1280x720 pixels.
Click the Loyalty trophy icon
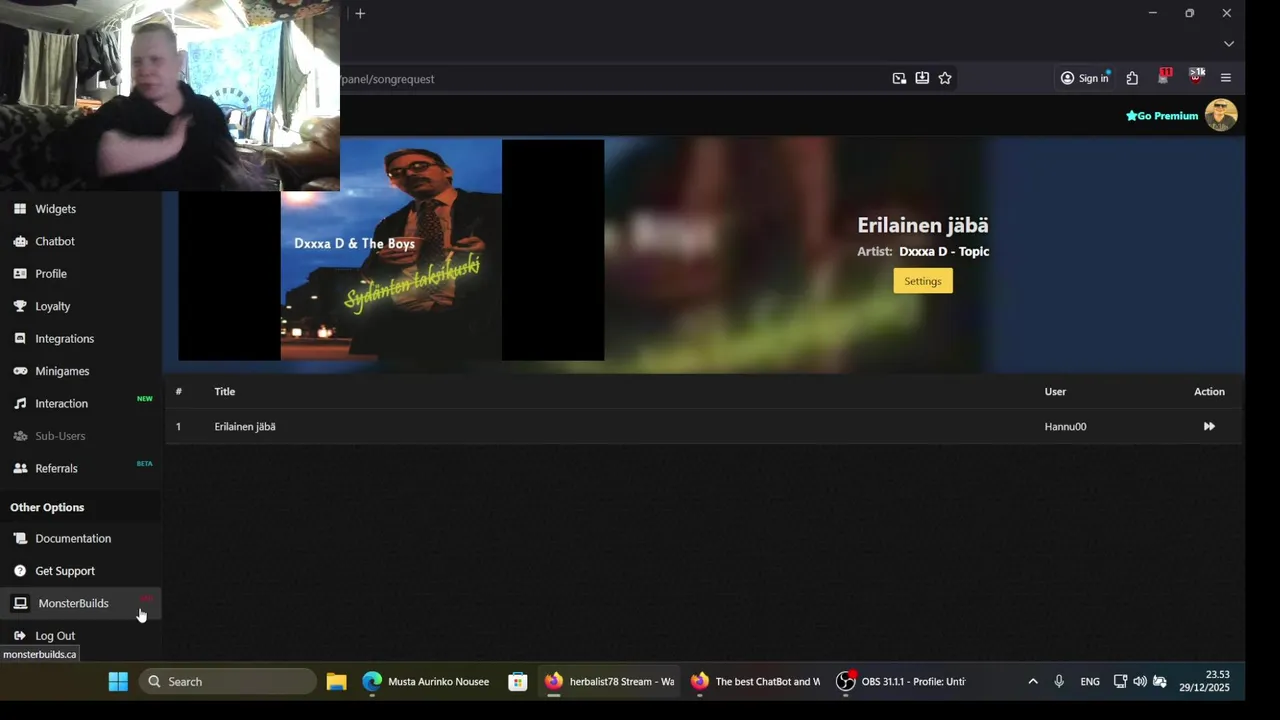coord(20,306)
